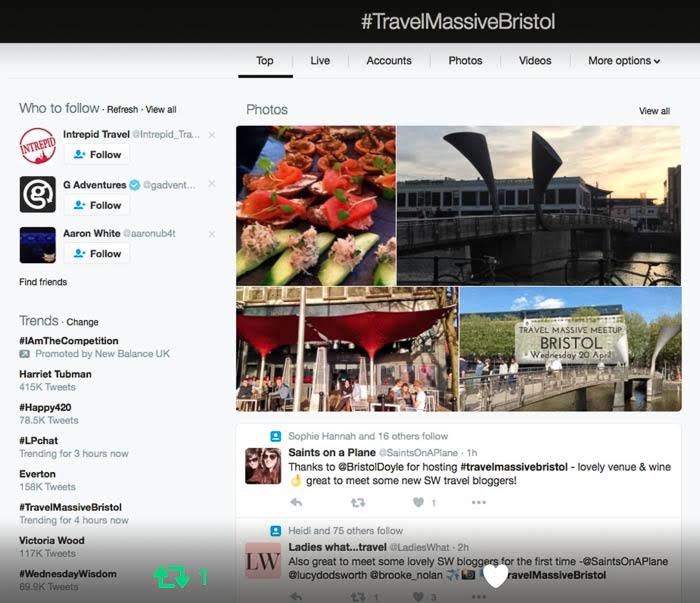Open the Photos tab

pos(465,61)
